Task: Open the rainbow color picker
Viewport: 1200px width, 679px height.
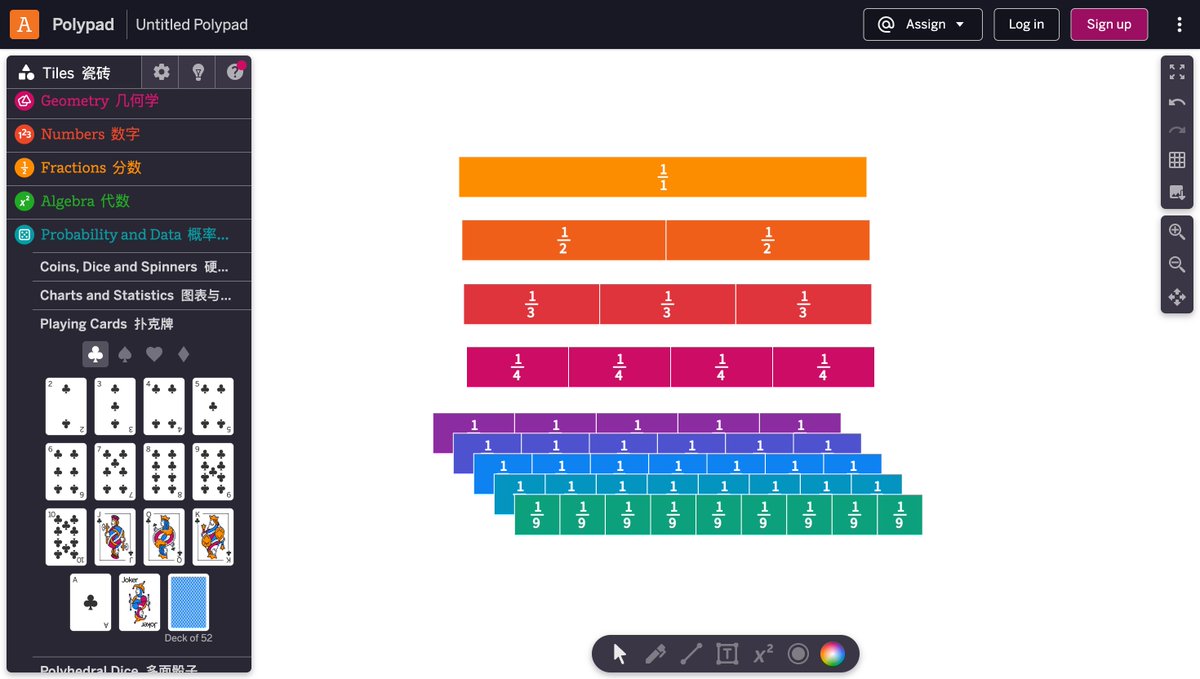Action: 832,654
